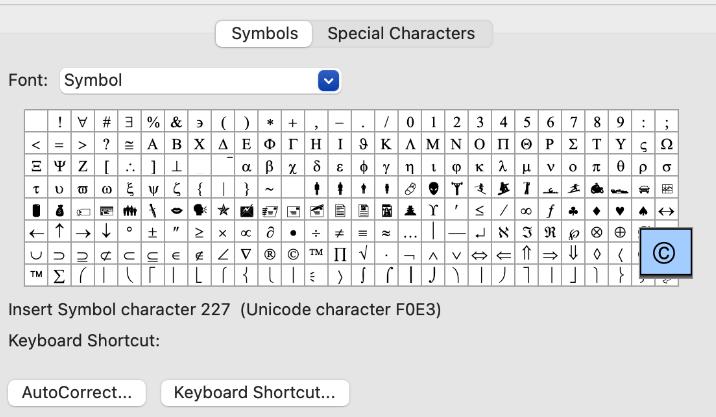Open the Font dropdown arrow
Viewport: 716px width, 417px height.
328,81
